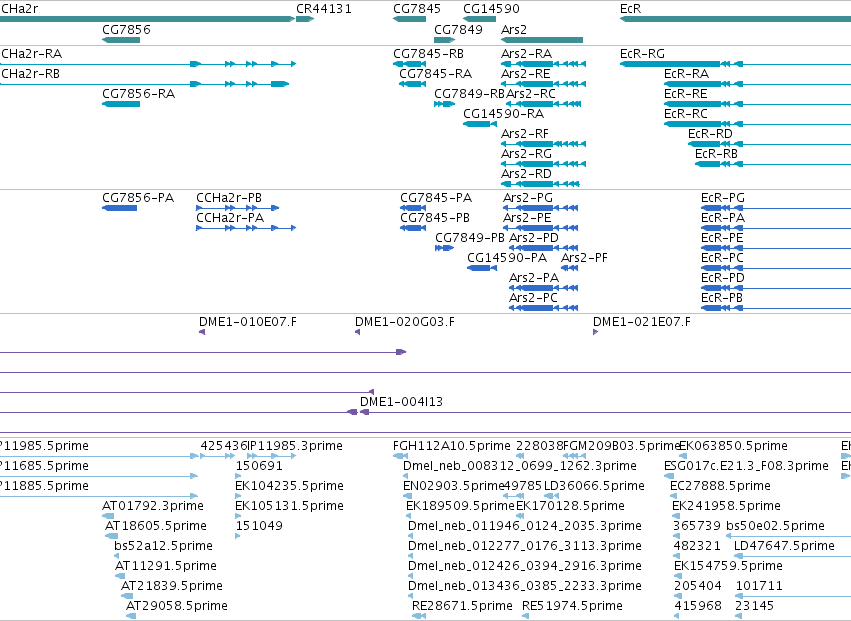
Task: Click the EcR gene label in top track
Action: 630,9
